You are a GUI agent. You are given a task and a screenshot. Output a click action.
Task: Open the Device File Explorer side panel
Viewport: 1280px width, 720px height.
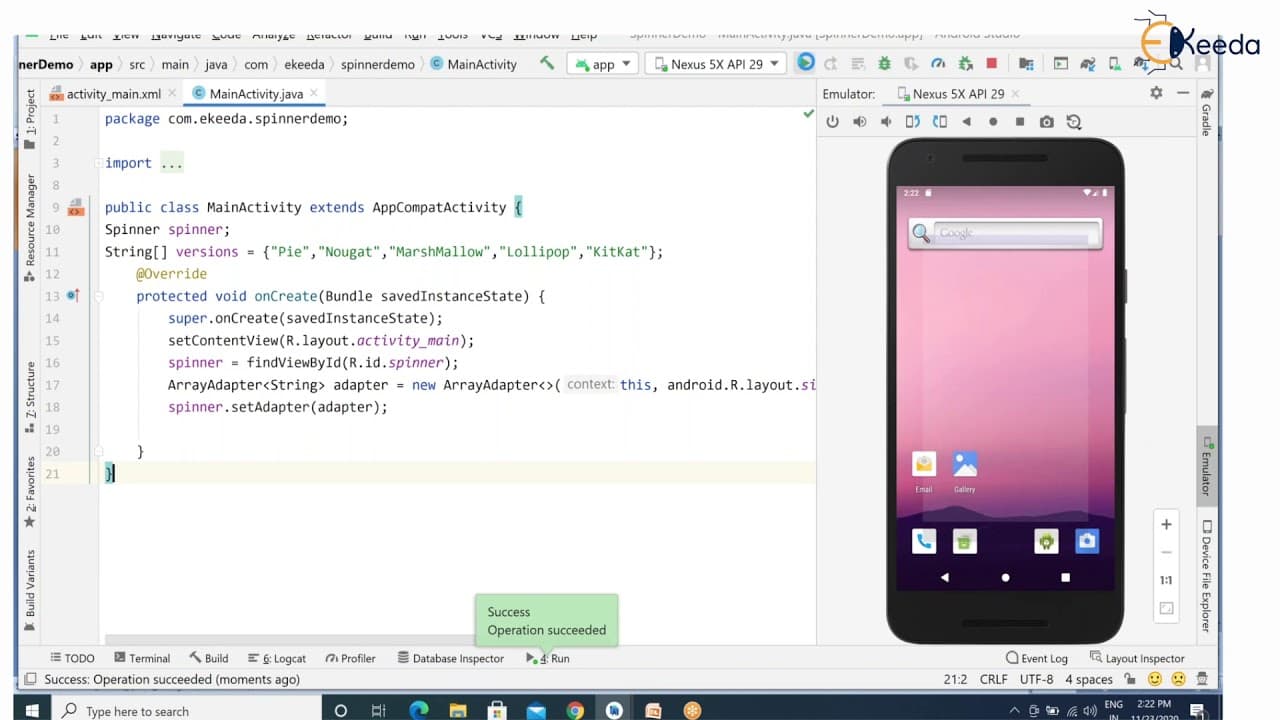coord(1207,576)
